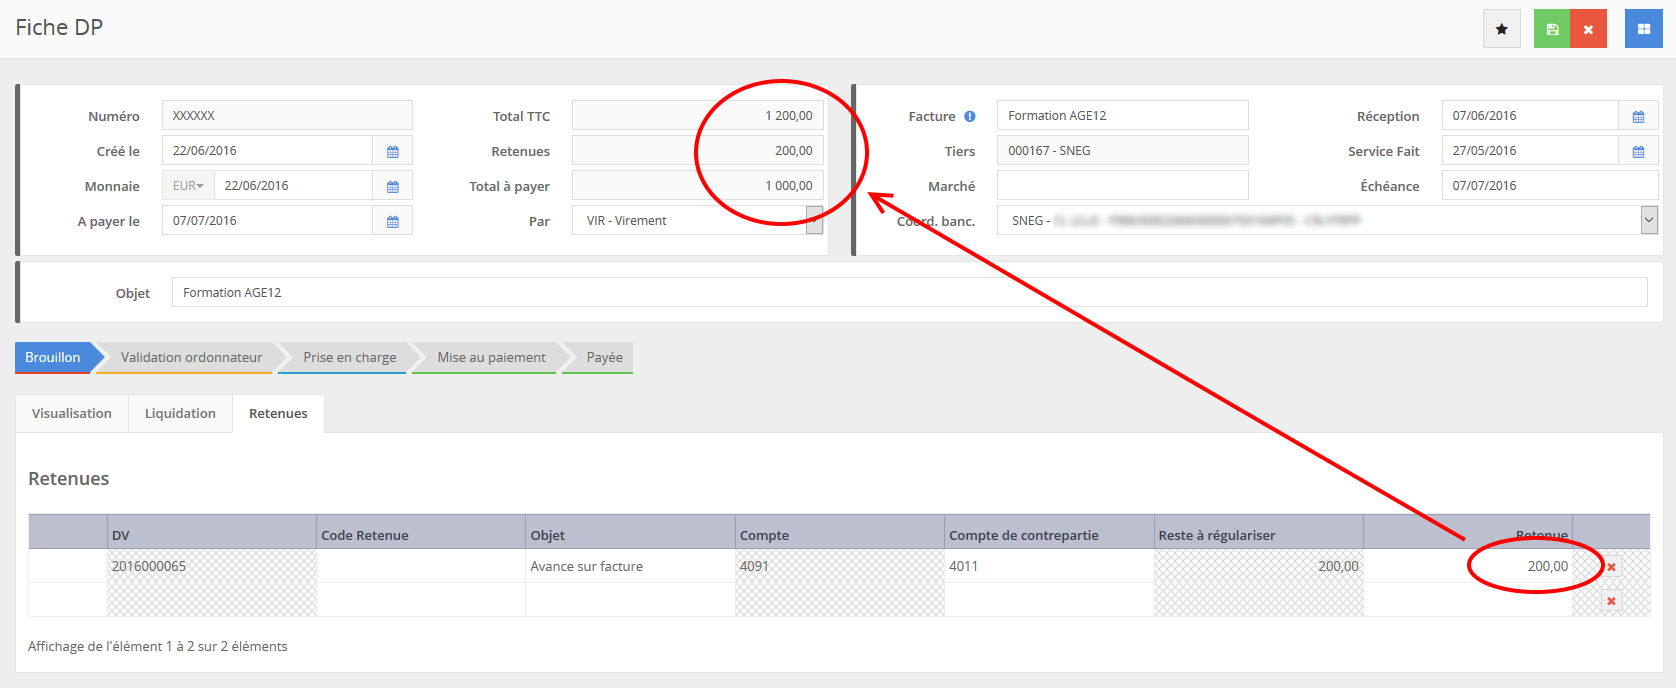Image resolution: width=1676 pixels, height=688 pixels.
Task: Open calendar picker for Créé le
Action: tap(393, 151)
